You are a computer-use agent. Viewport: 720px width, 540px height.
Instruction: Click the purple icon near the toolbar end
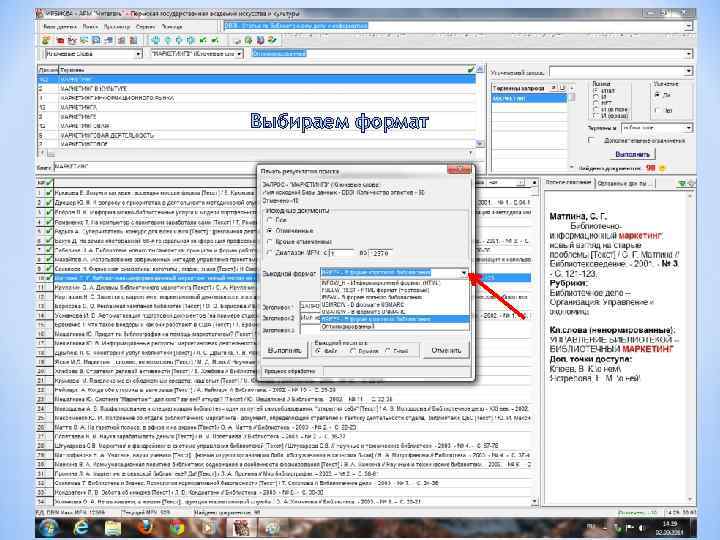[260, 40]
